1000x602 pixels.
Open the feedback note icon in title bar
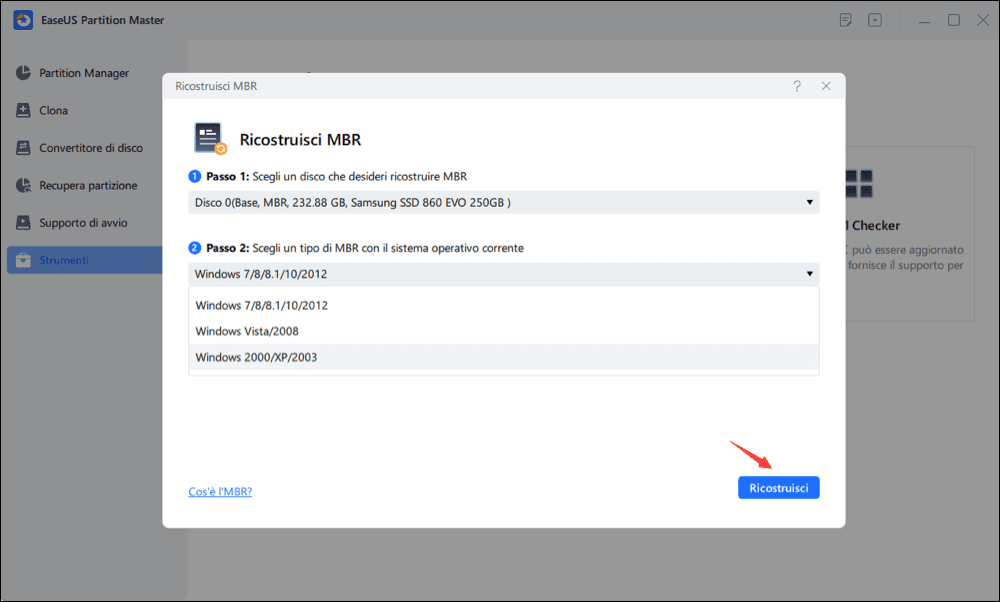click(x=846, y=20)
